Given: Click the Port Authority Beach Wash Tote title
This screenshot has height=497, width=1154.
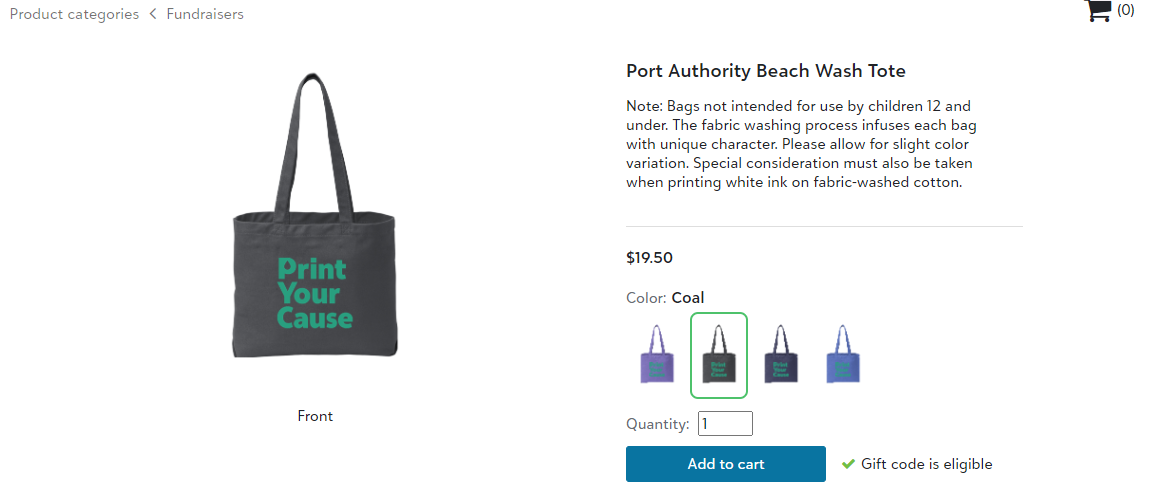Looking at the screenshot, I should [x=765, y=71].
